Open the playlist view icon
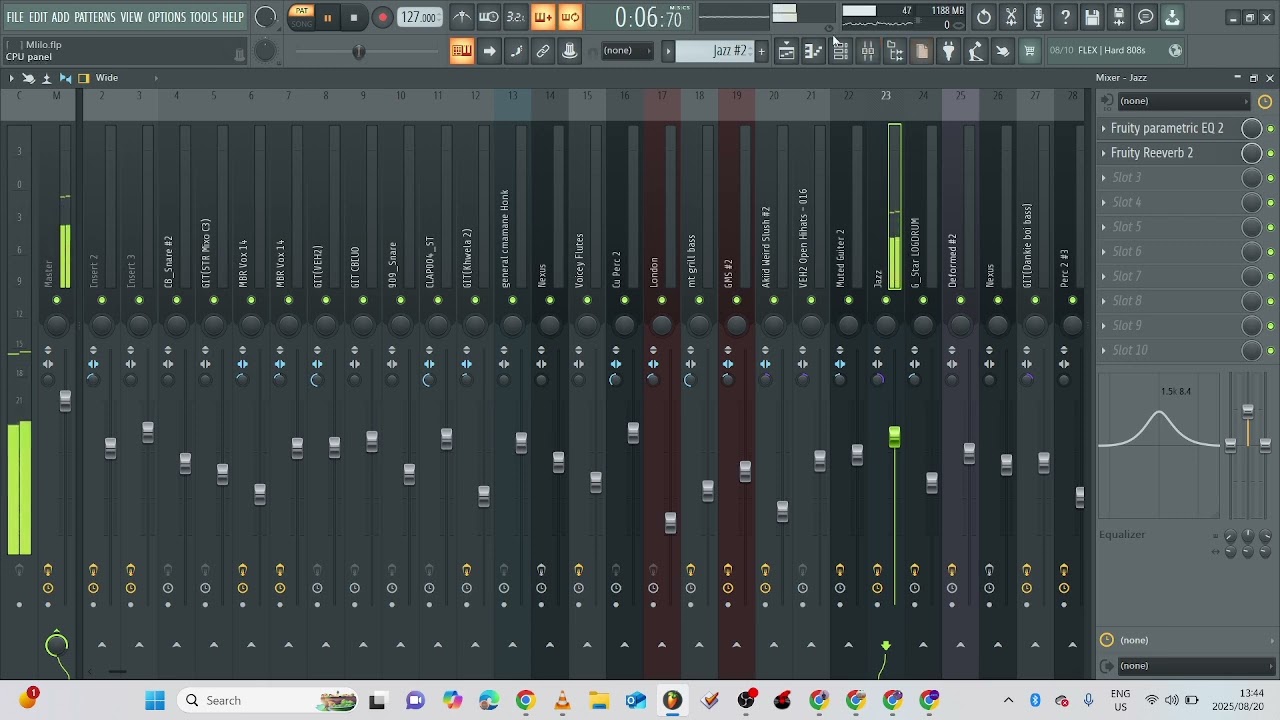Viewport: 1280px width, 720px height. [786, 51]
